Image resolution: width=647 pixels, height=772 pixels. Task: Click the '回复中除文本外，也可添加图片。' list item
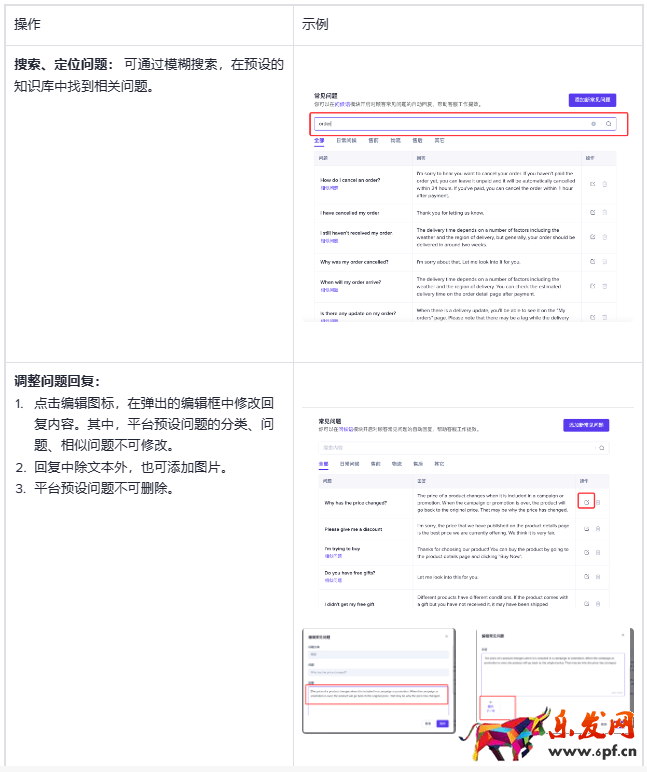(131, 467)
